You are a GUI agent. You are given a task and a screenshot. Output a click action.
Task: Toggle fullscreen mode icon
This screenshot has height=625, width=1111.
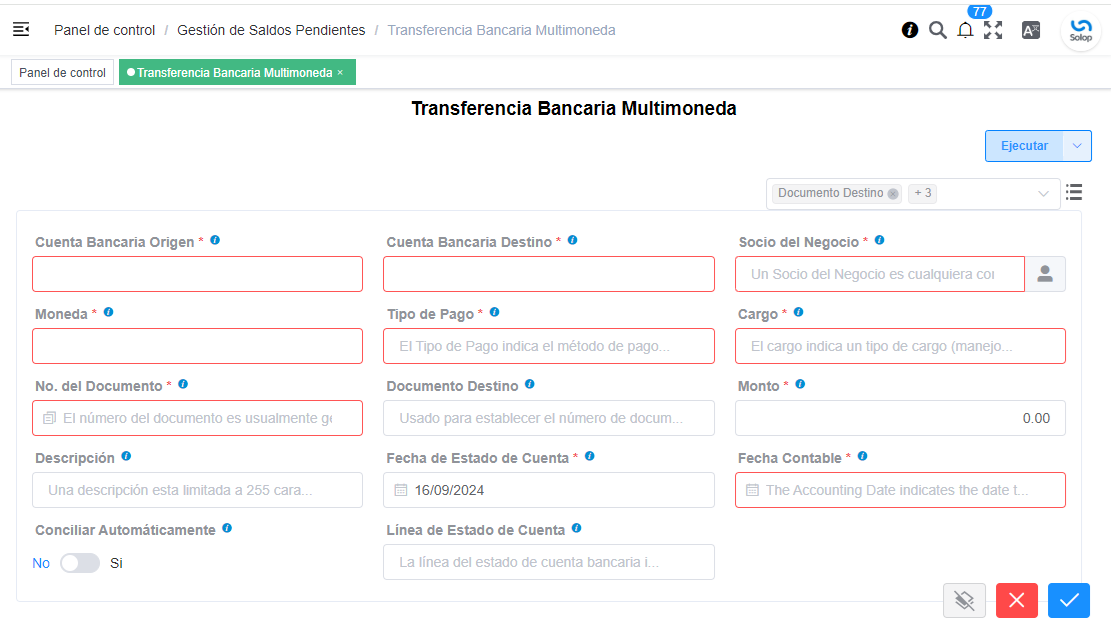(x=993, y=30)
